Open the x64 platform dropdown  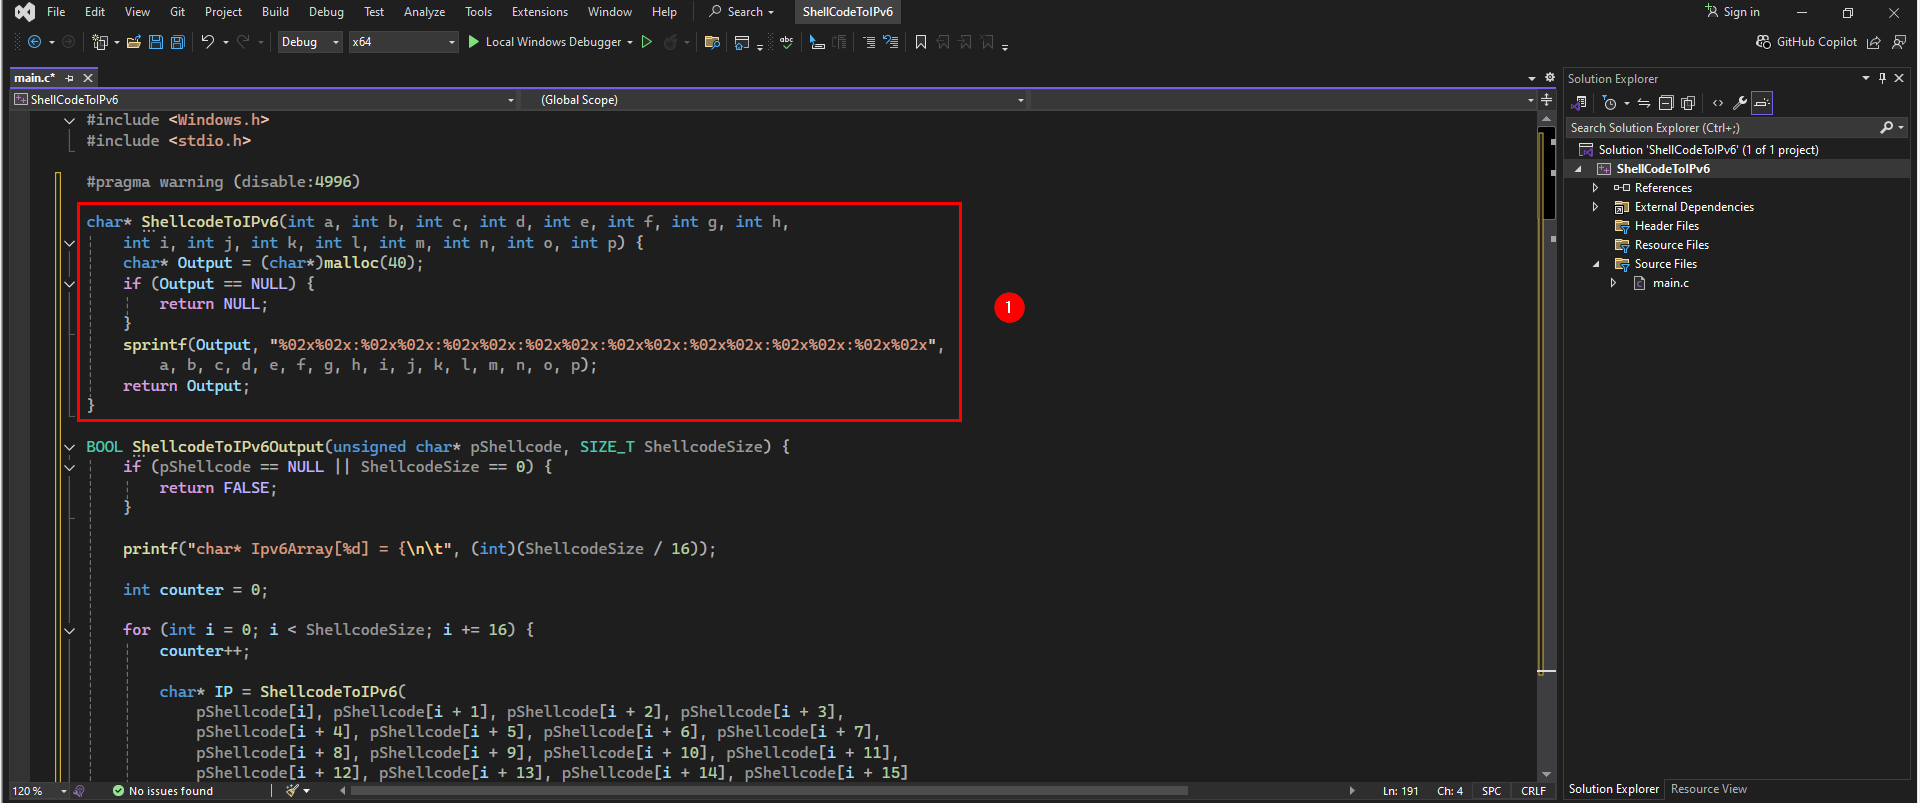pyautogui.click(x=403, y=42)
